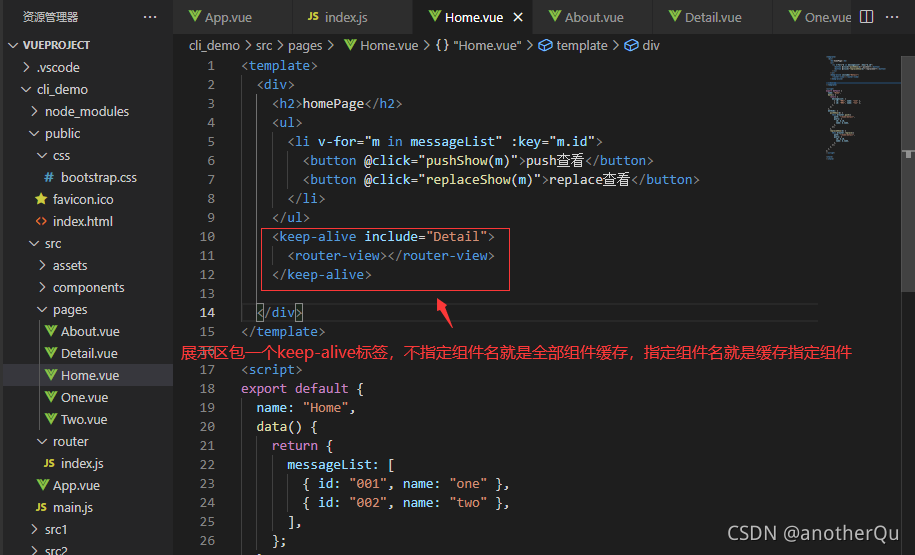
Task: Click the Vue icon beside About.vue file
Action: (51, 331)
